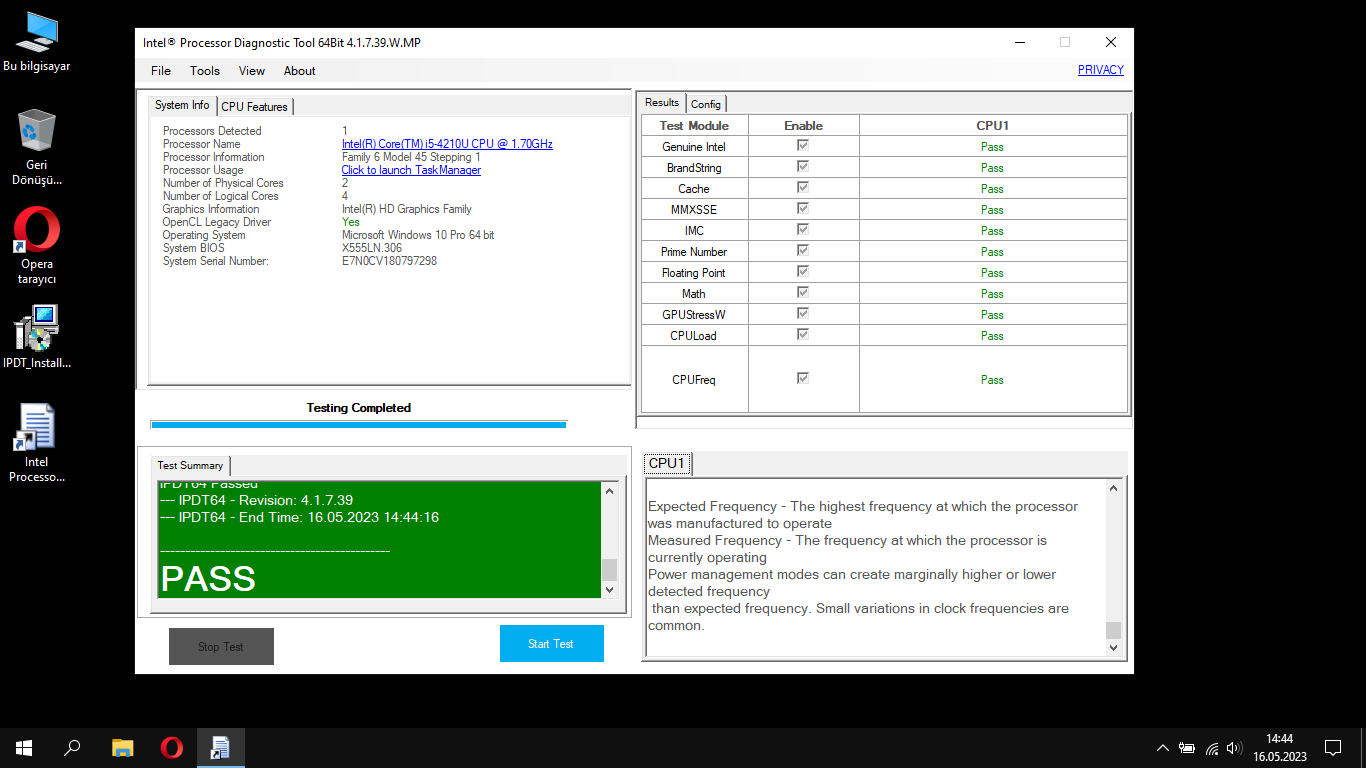Image resolution: width=1366 pixels, height=768 pixels.
Task: Toggle the Genuine Intel enable checkbox
Action: click(803, 146)
